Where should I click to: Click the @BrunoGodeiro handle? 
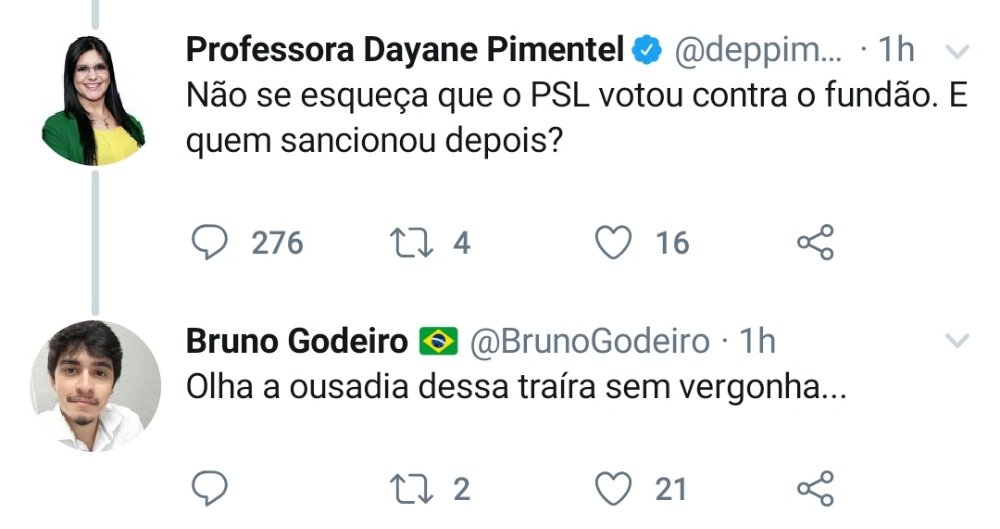tap(589, 341)
